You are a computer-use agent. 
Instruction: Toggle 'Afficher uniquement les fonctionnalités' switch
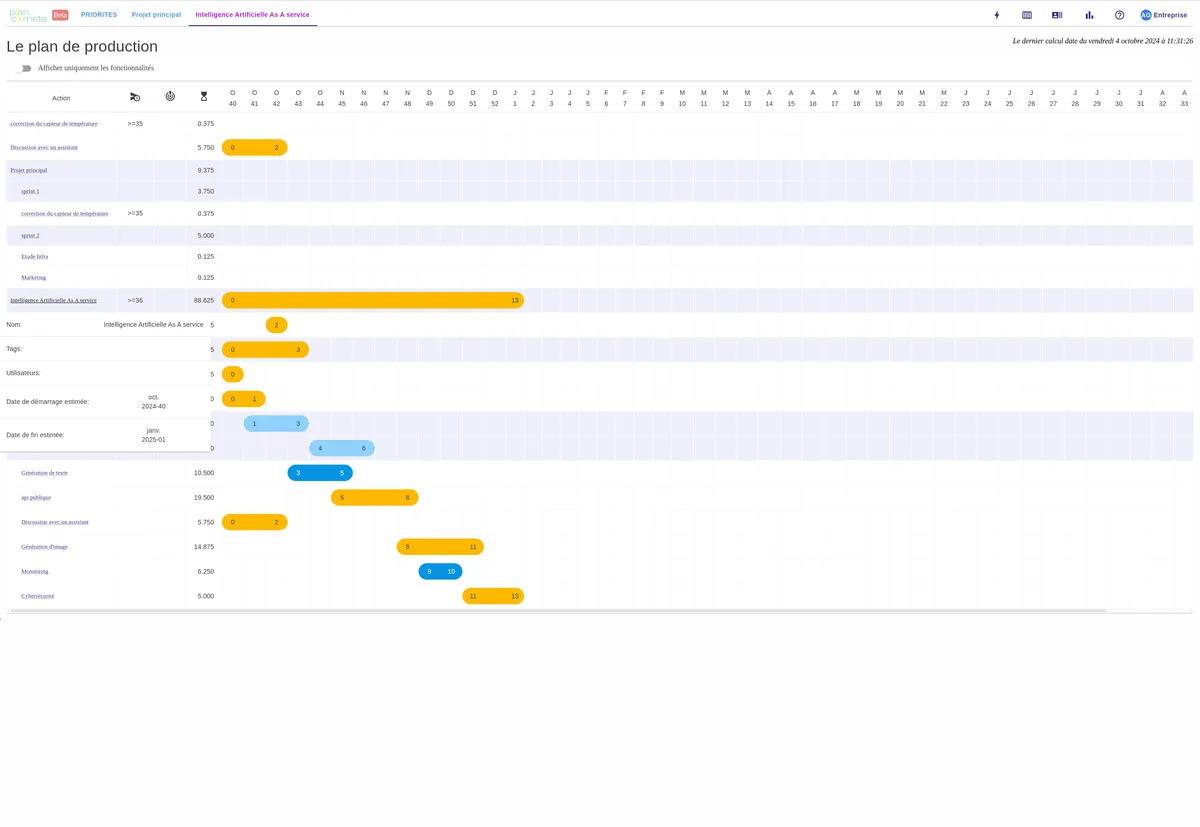pos(22,68)
